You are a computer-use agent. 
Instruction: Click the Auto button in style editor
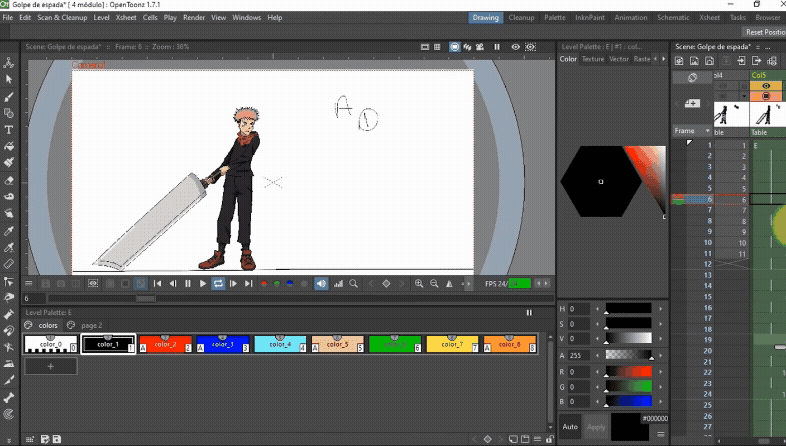[x=570, y=427]
